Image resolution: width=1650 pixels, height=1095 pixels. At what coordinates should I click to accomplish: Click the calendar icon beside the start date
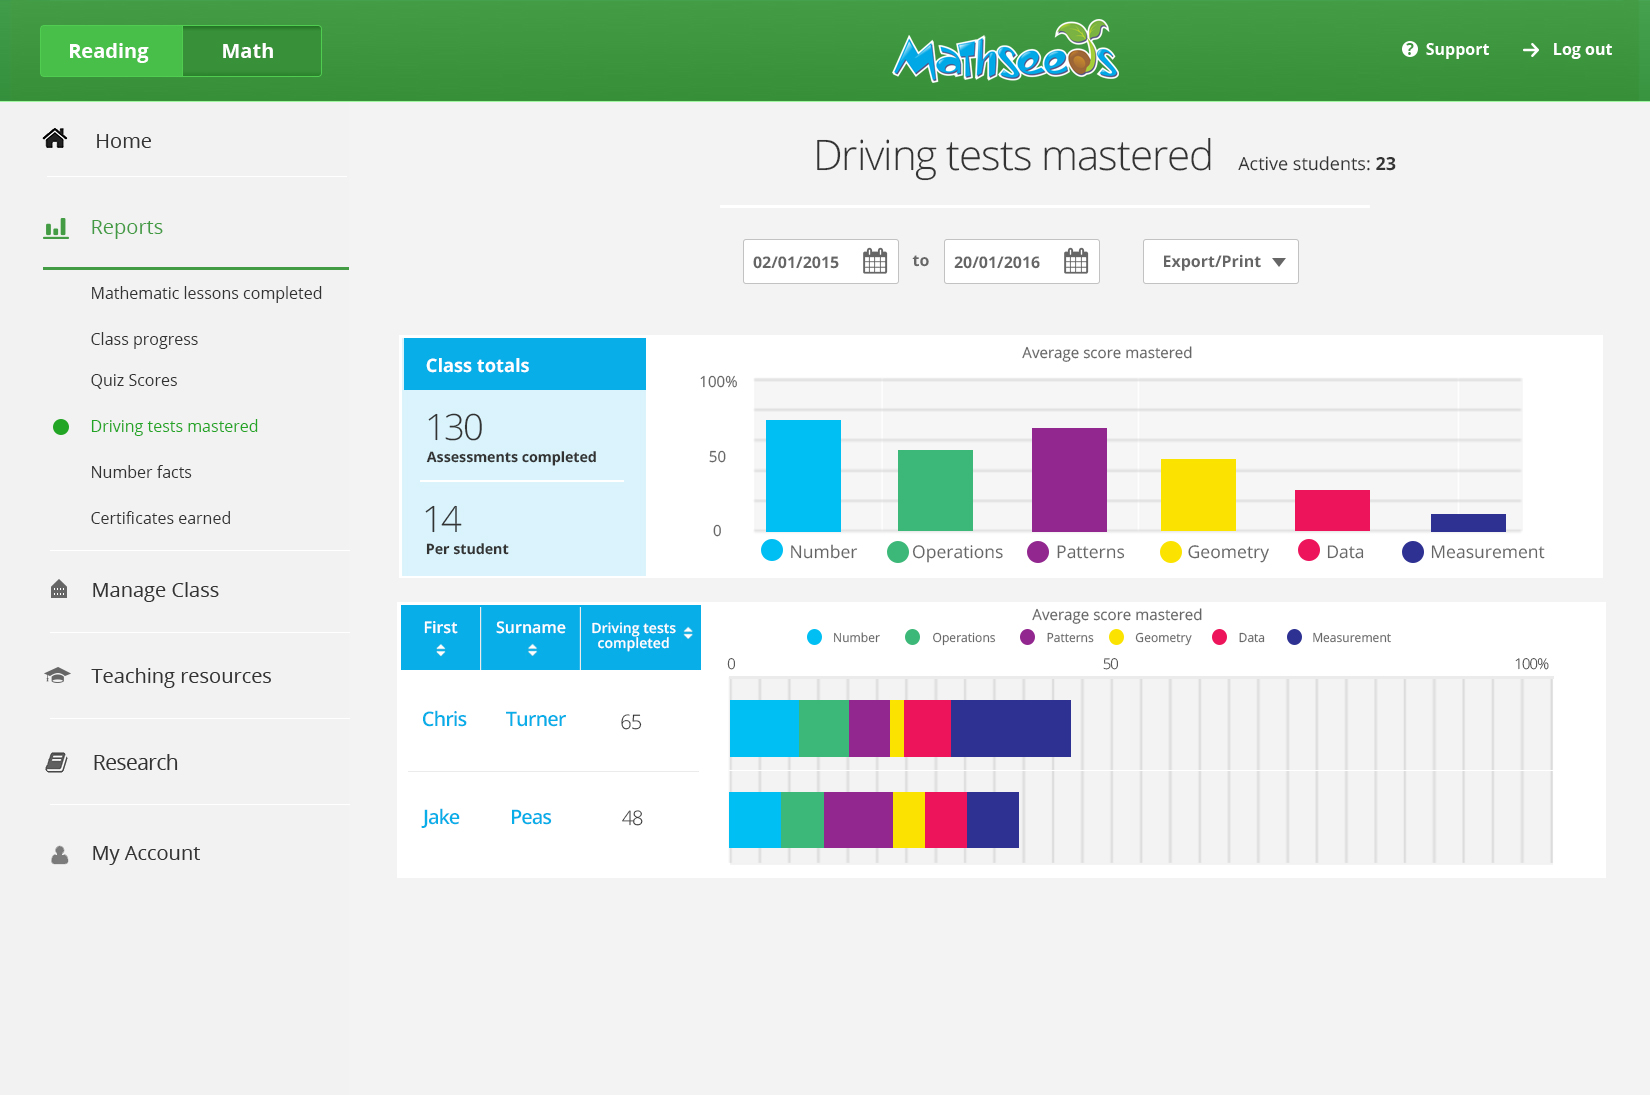(x=874, y=261)
